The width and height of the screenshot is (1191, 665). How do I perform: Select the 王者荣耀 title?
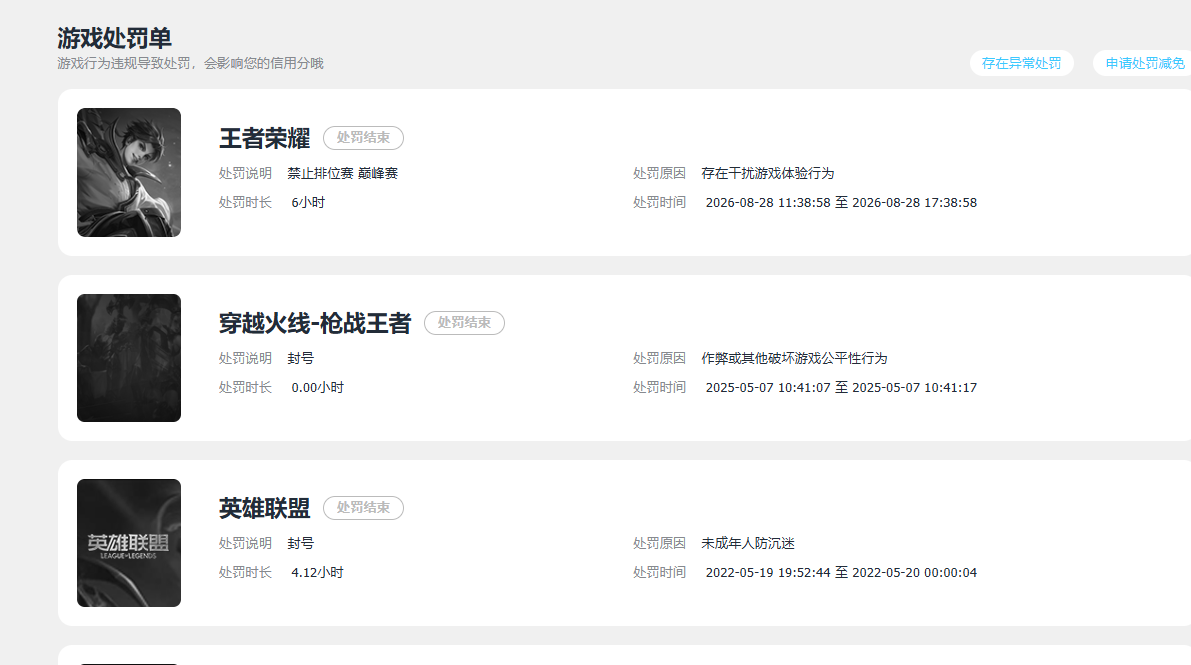click(x=264, y=138)
